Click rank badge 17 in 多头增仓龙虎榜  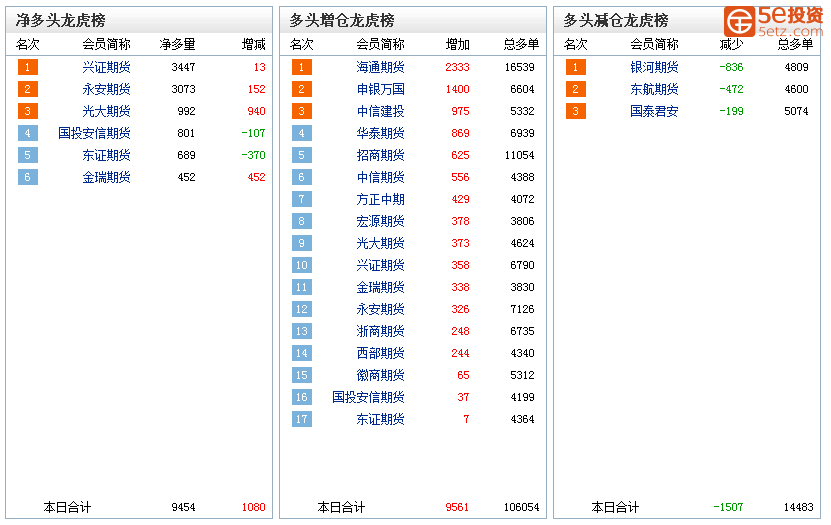pos(302,419)
